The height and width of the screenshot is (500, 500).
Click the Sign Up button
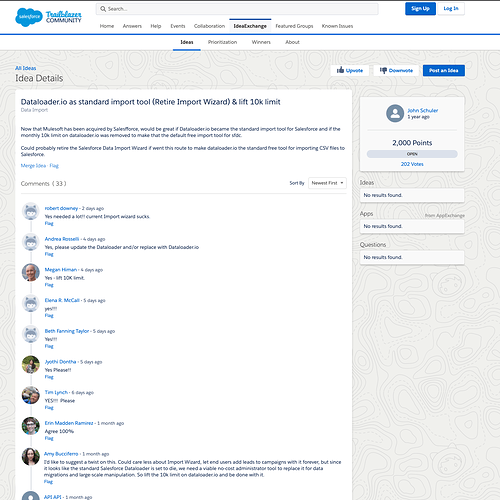pos(420,9)
